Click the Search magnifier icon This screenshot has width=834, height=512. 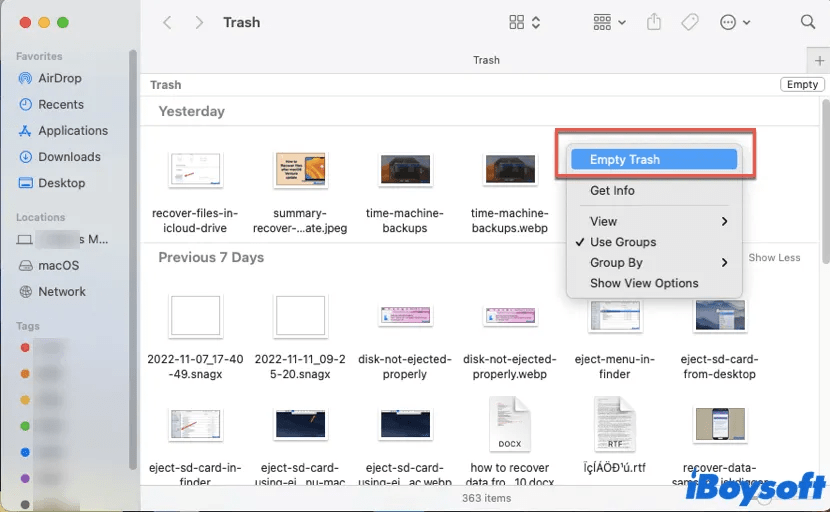(x=807, y=22)
